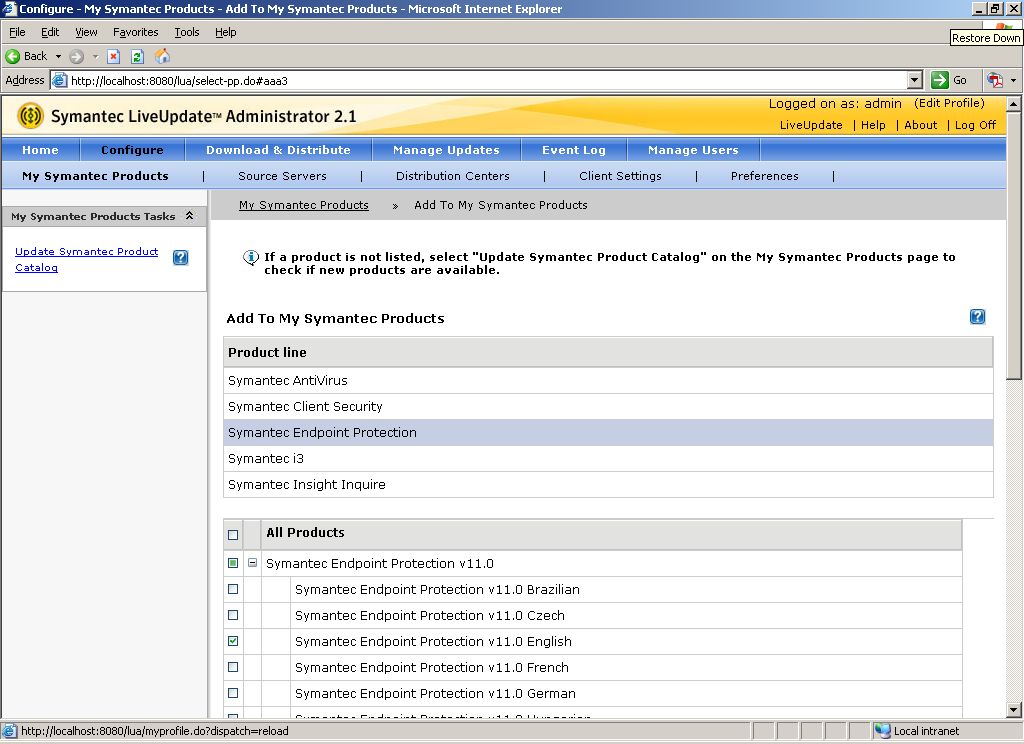Uncheck Symantec Endpoint Protection v11.0 English

click(x=233, y=641)
